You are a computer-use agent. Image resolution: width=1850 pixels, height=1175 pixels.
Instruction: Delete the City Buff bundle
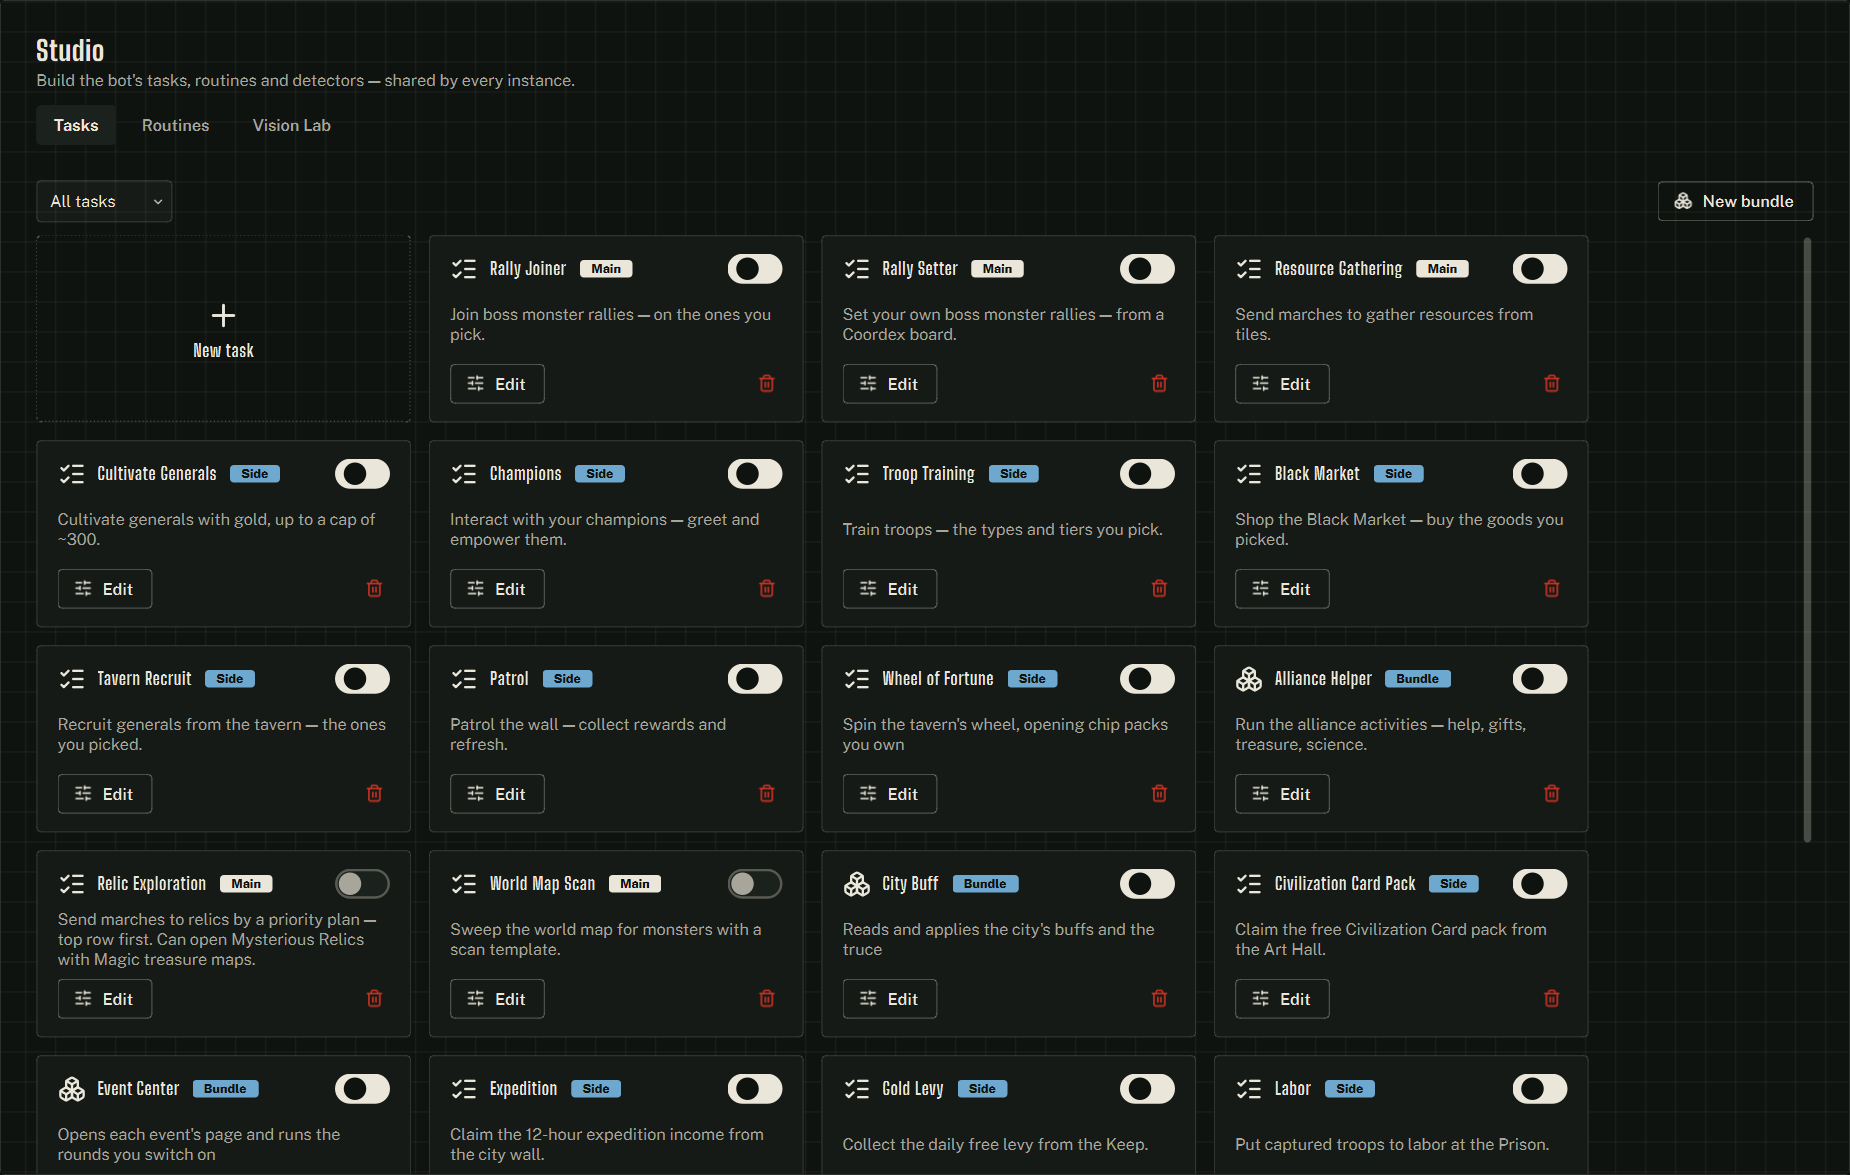(1159, 999)
